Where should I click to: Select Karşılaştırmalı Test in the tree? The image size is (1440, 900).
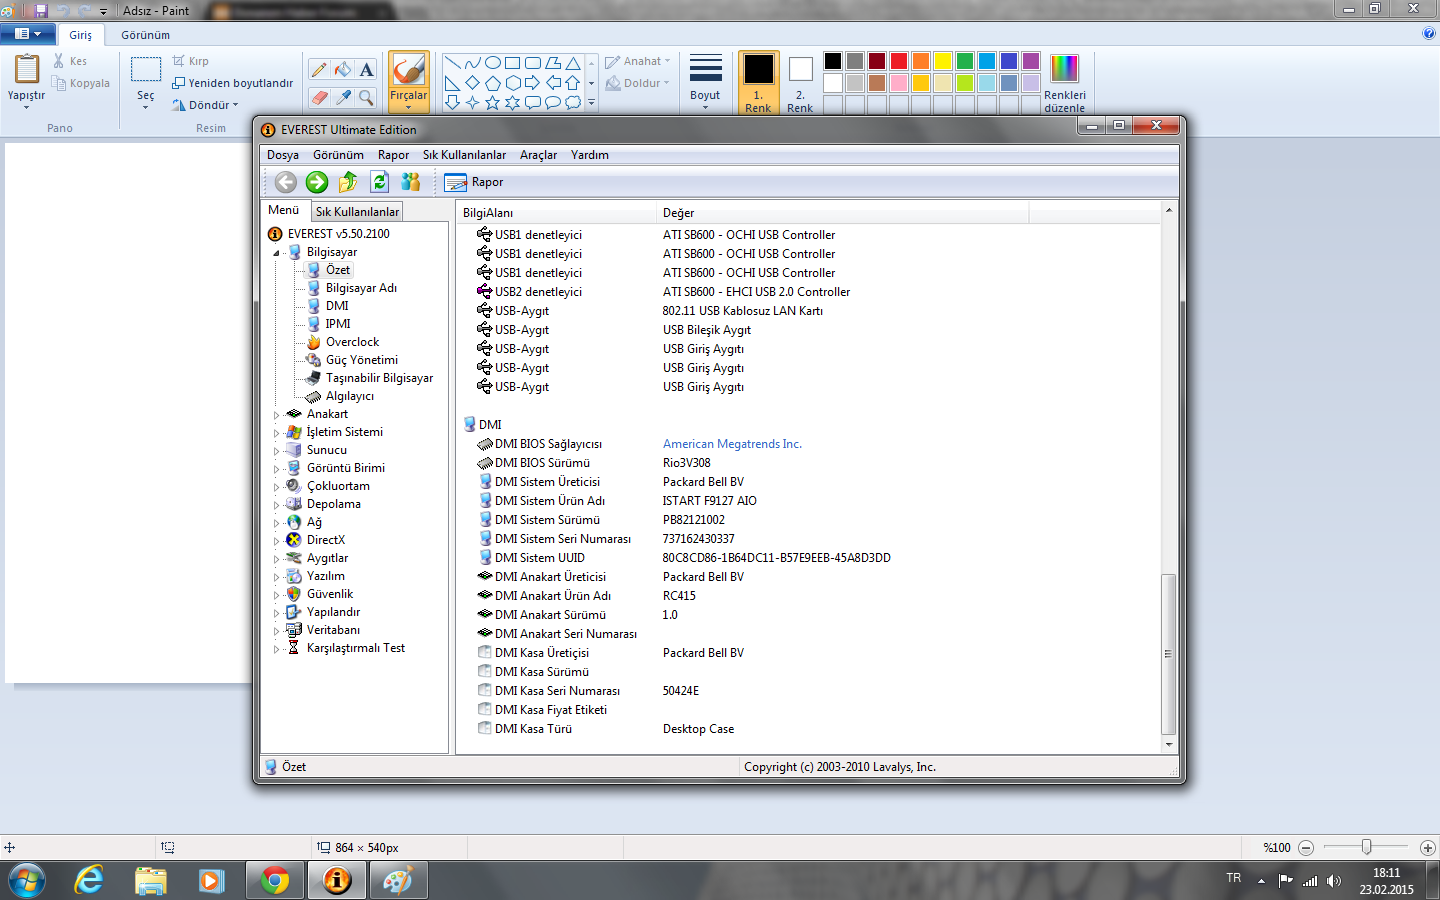pyautogui.click(x=355, y=648)
